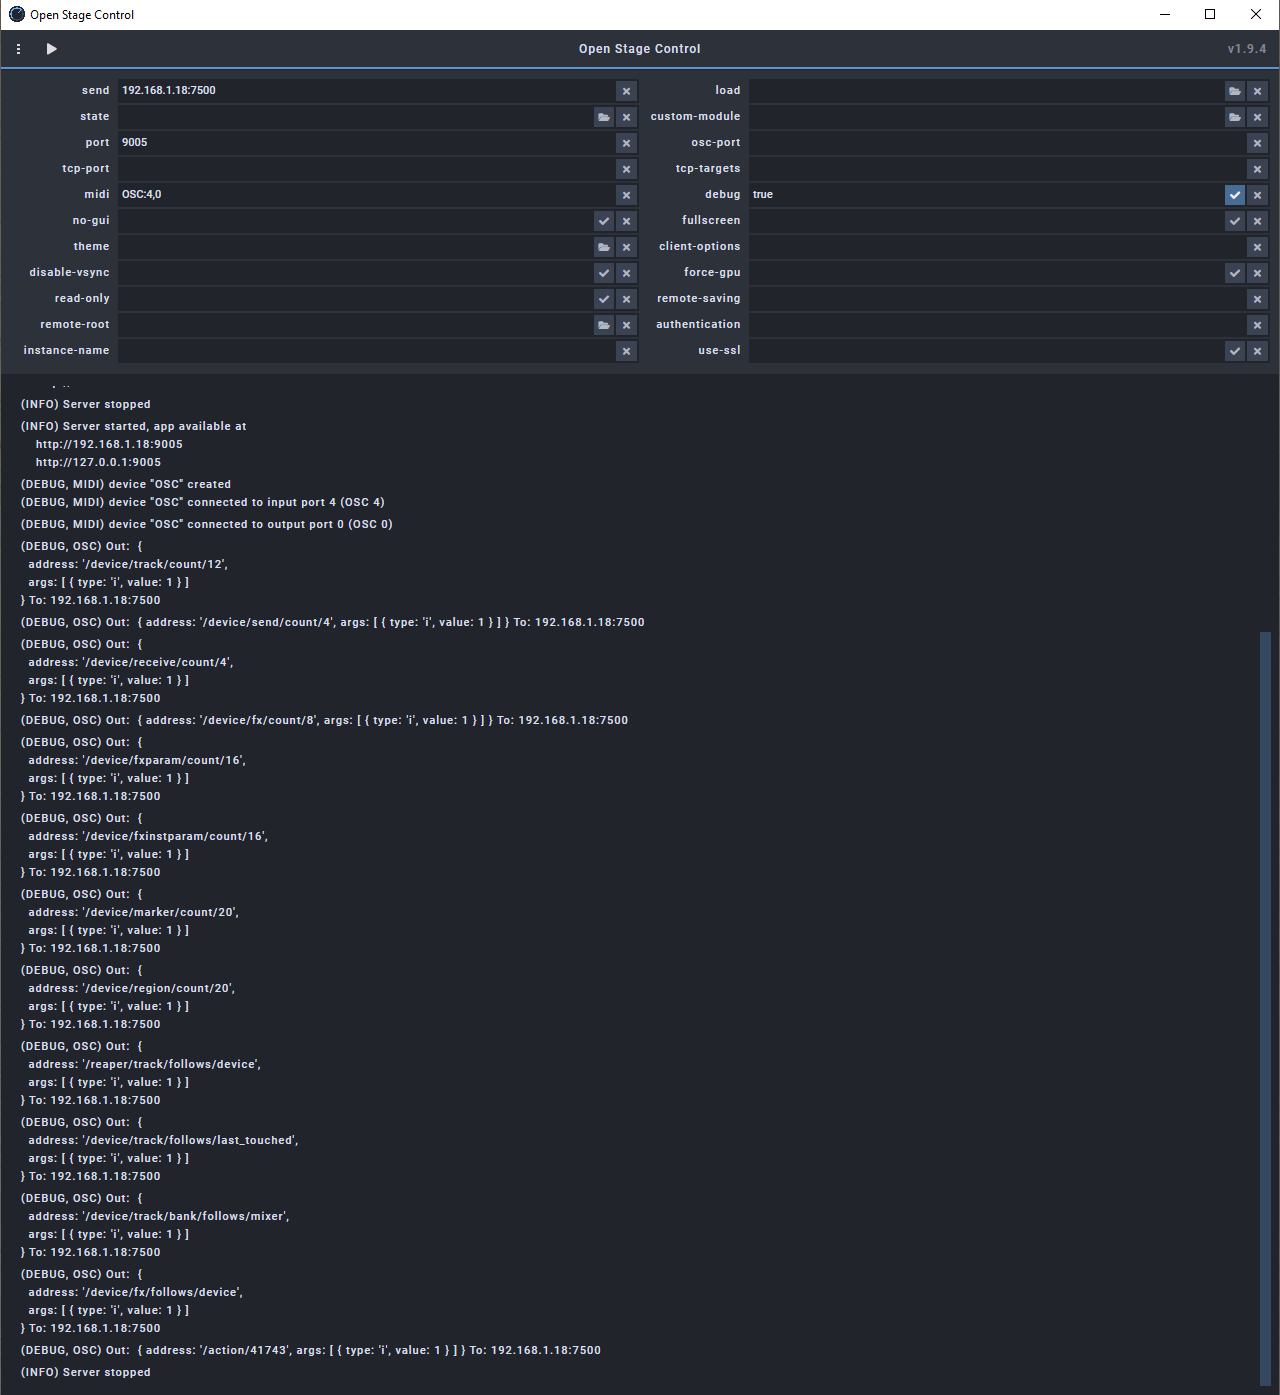
Task: Focus the custom-module input field
Action: 986,117
